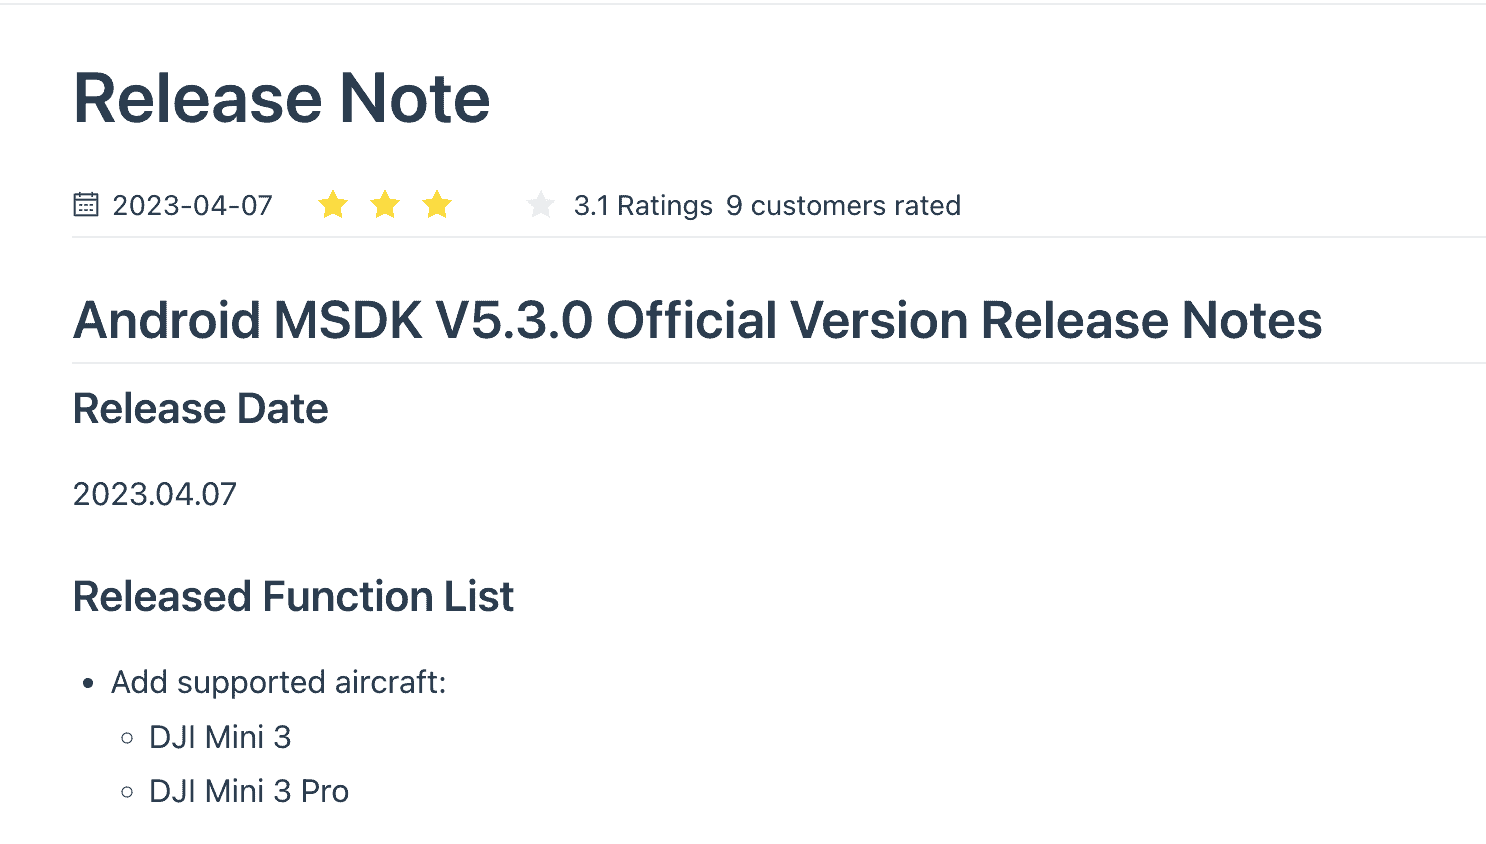Select the second yellow rating star

click(x=385, y=205)
